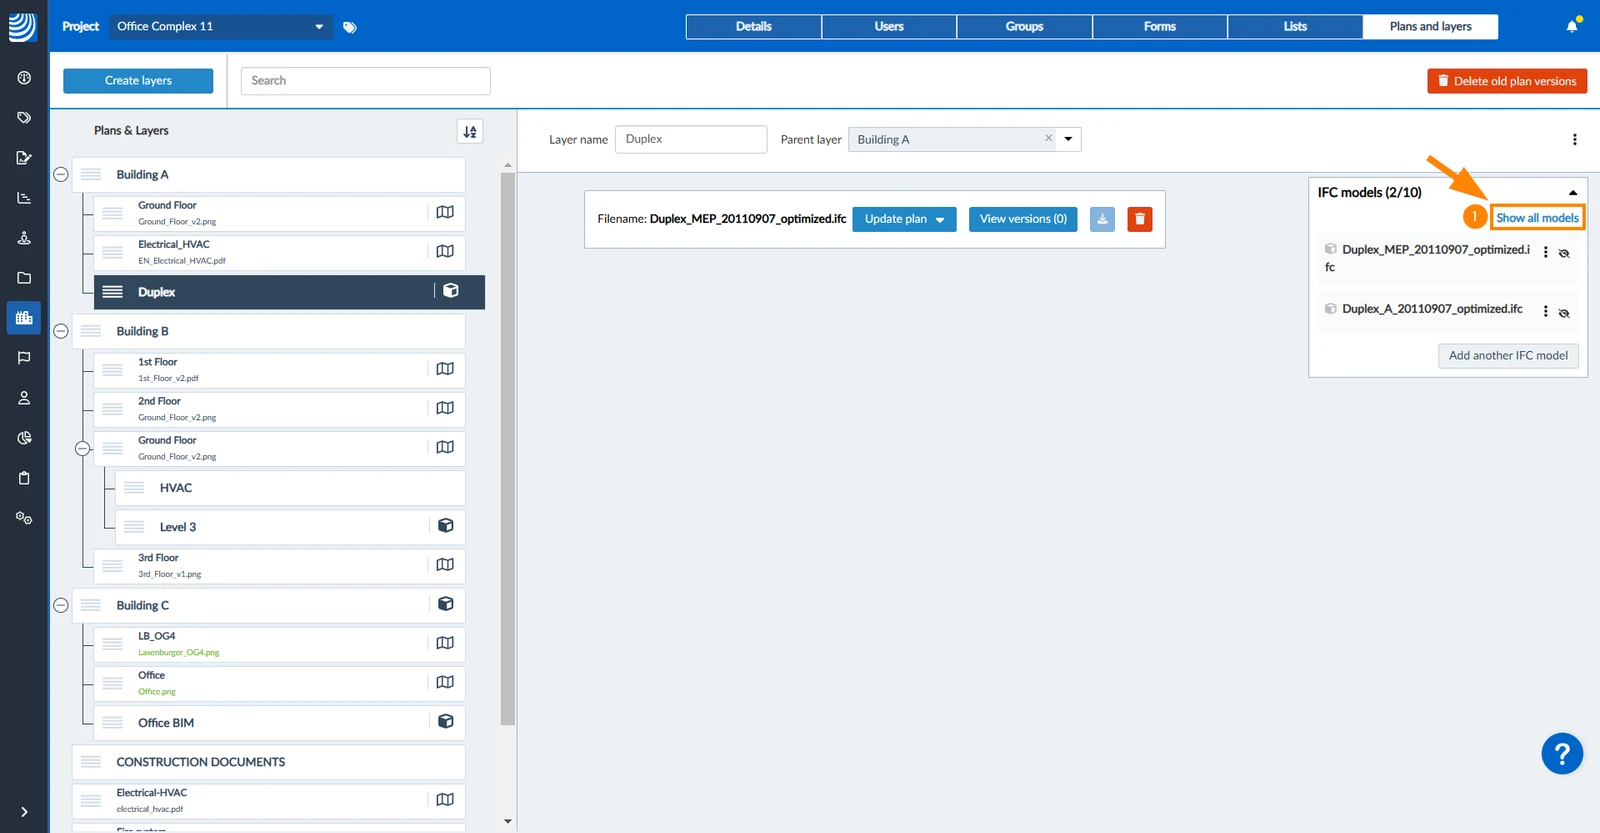Toggle visibility of Duplex_MEP model
The width and height of the screenshot is (1600, 833).
coord(1564,254)
